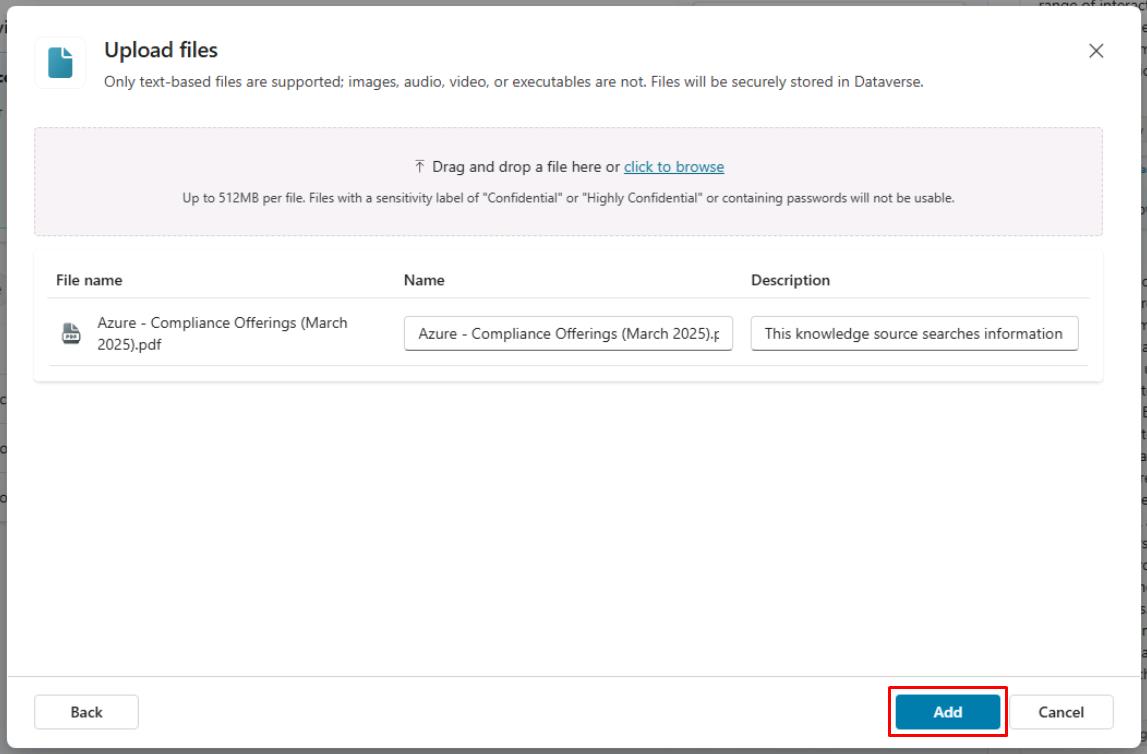This screenshot has width=1147, height=754.
Task: Open the file picker via click to browse
Action: (672, 166)
